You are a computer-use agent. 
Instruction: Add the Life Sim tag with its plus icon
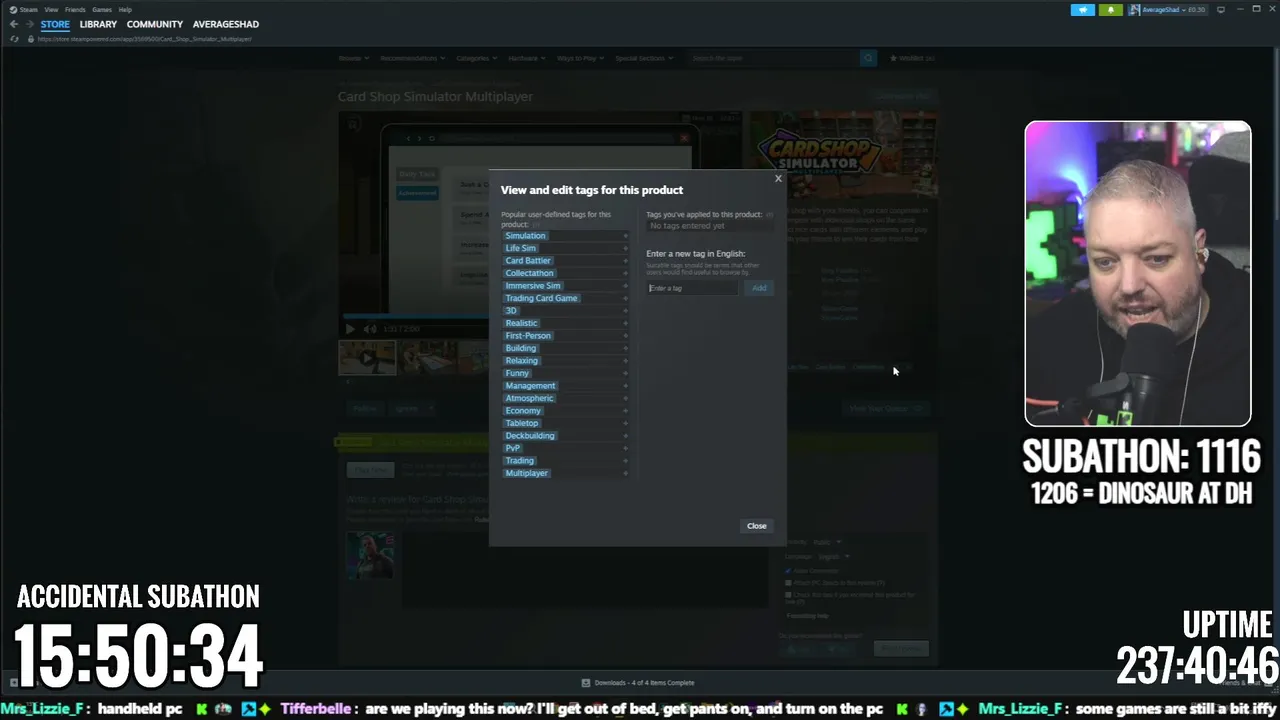626,248
